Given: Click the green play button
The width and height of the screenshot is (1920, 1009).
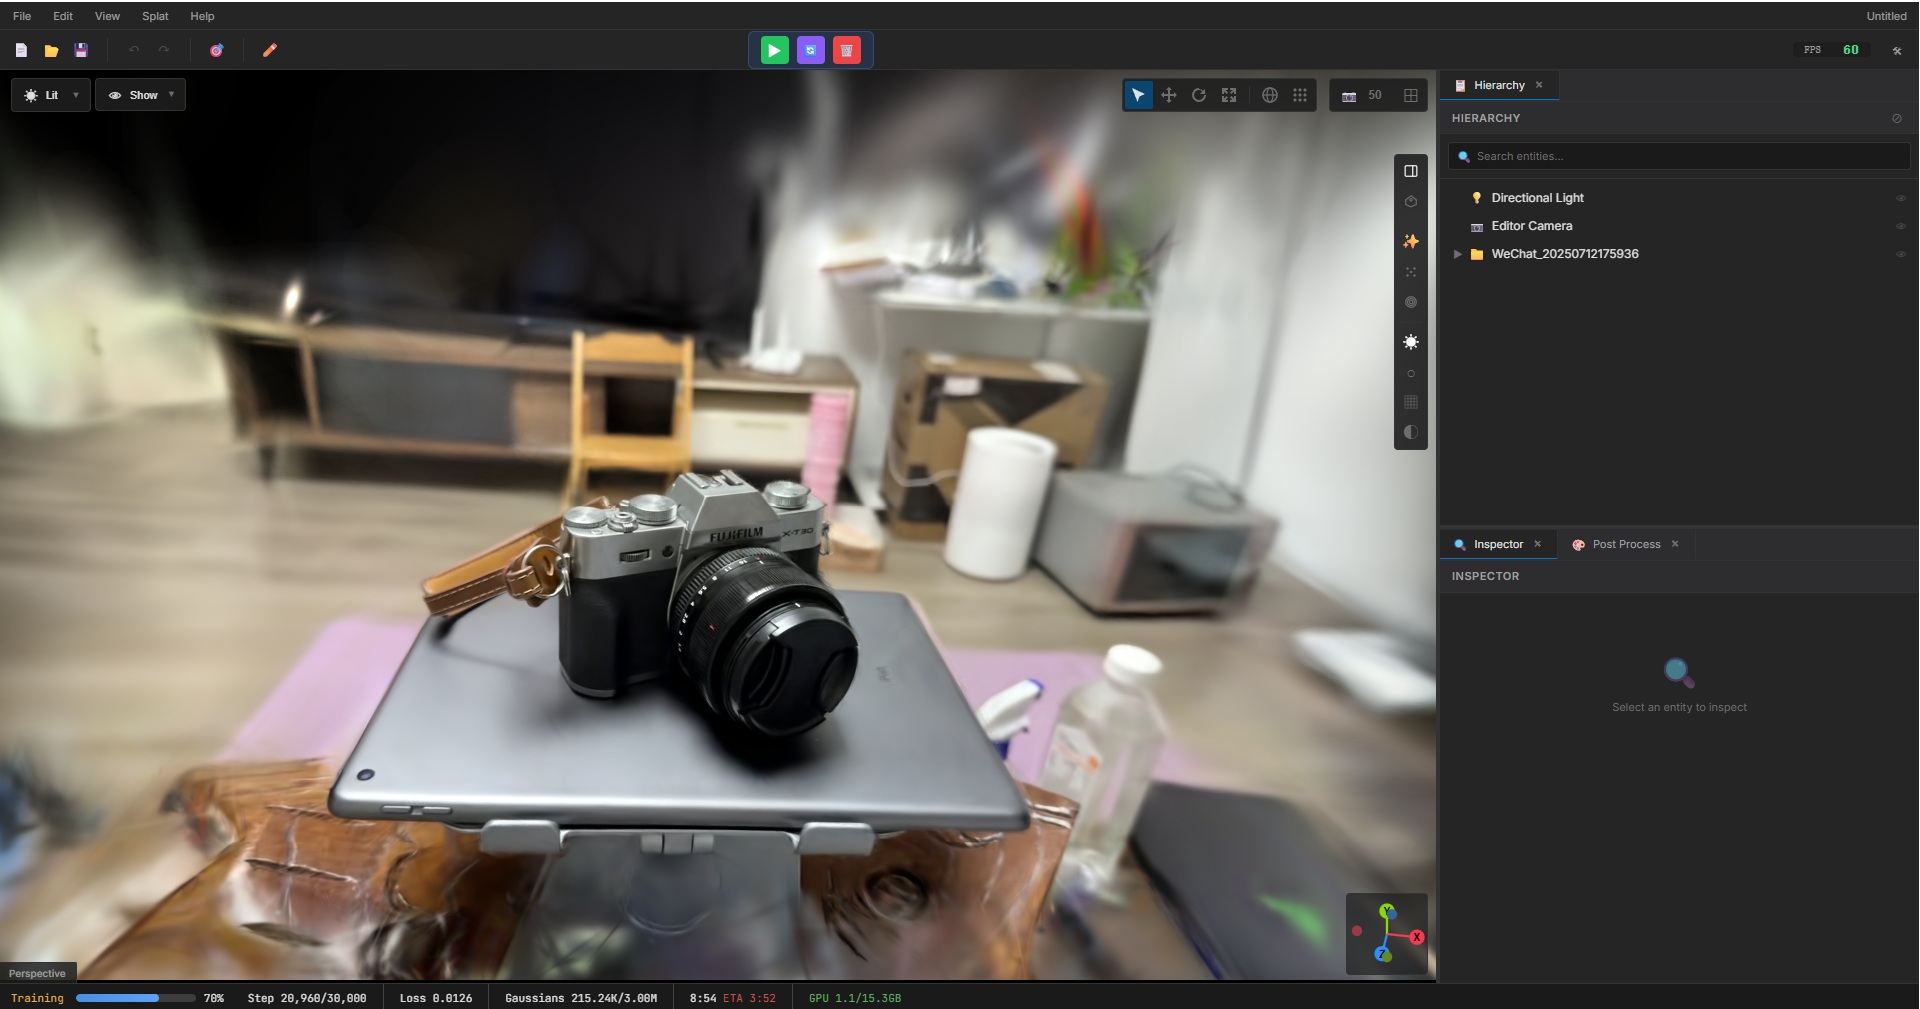Looking at the screenshot, I should coord(773,50).
